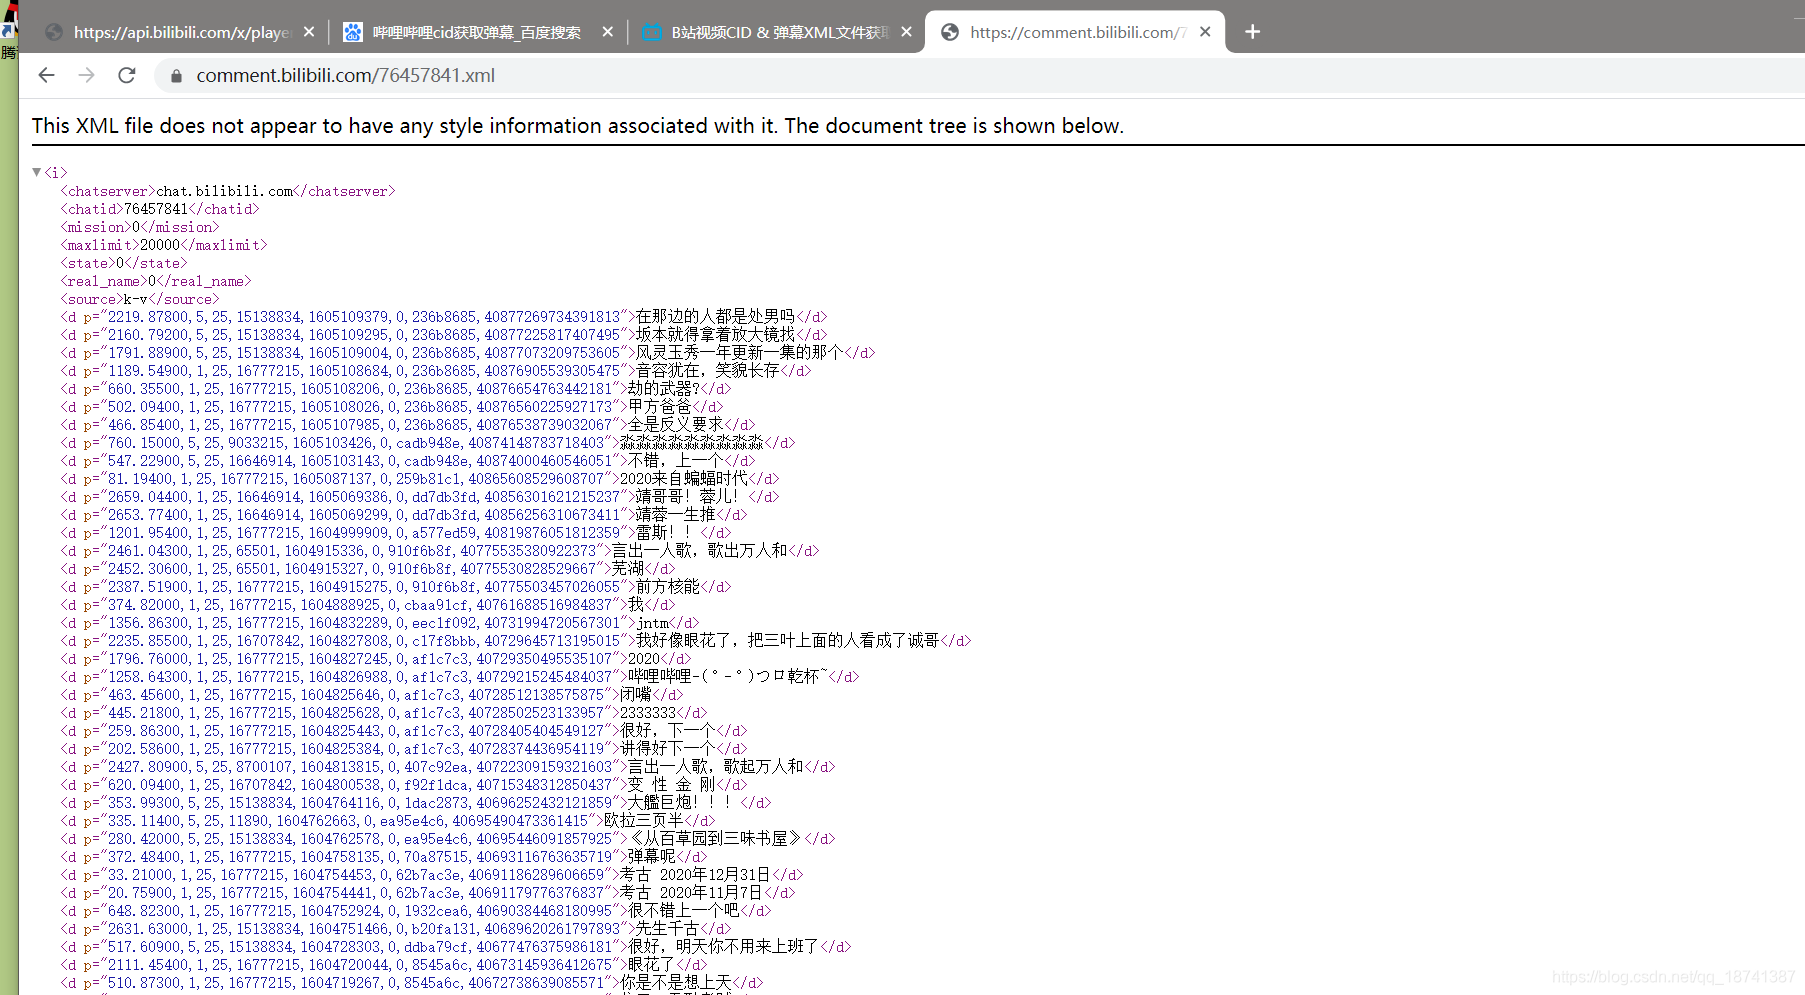Click the chatserver element line

tap(228, 191)
